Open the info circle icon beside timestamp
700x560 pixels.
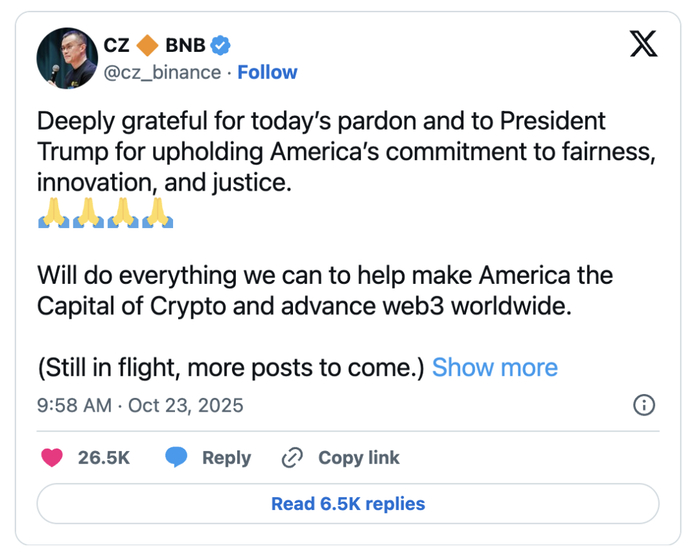click(645, 405)
